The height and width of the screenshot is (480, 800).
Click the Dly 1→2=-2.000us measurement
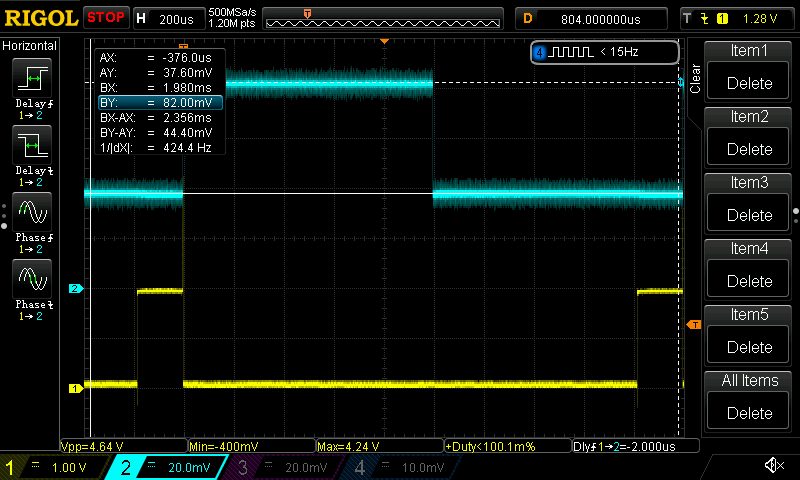coord(636,446)
